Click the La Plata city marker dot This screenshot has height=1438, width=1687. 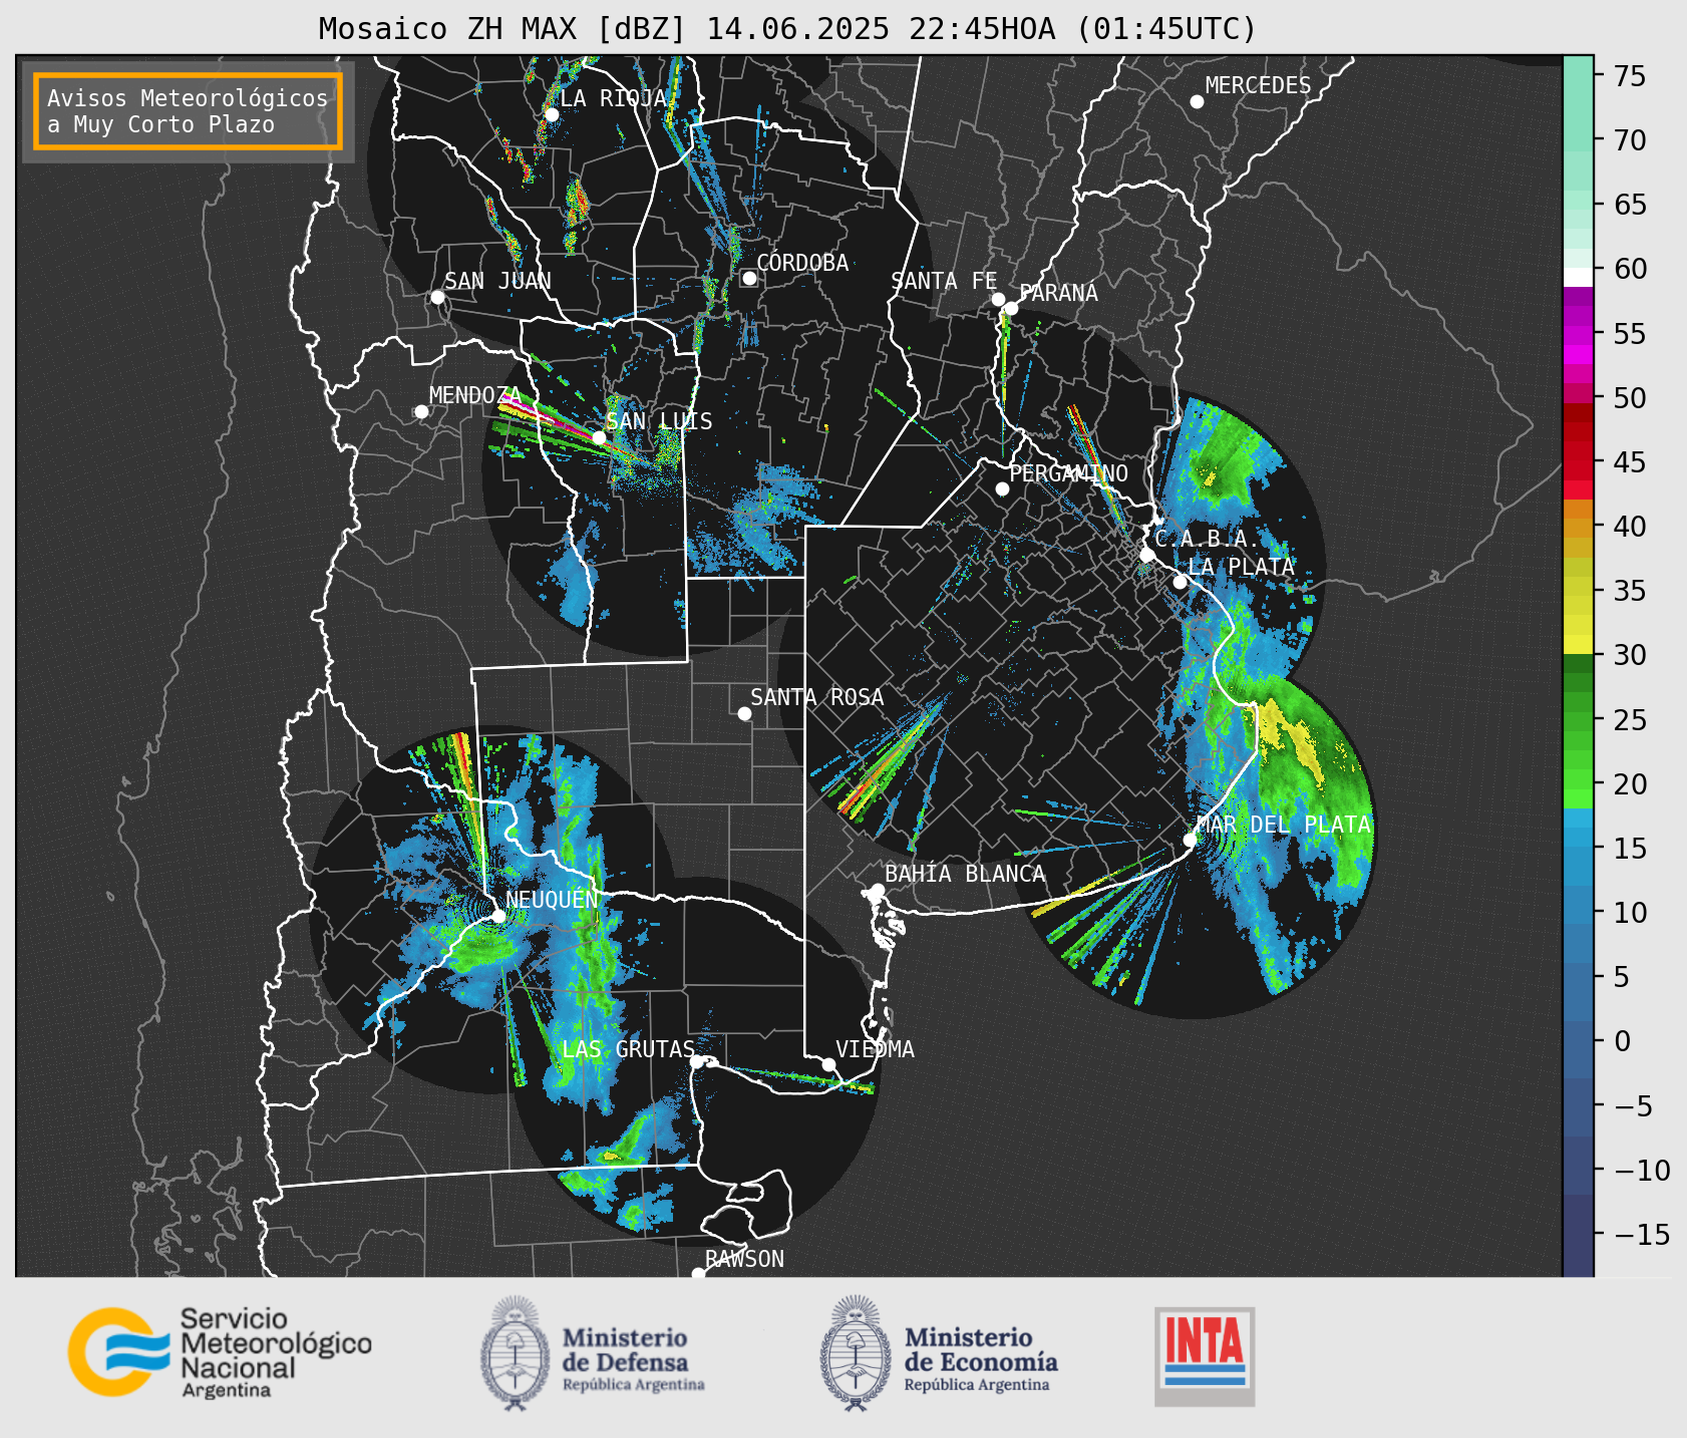[1180, 582]
